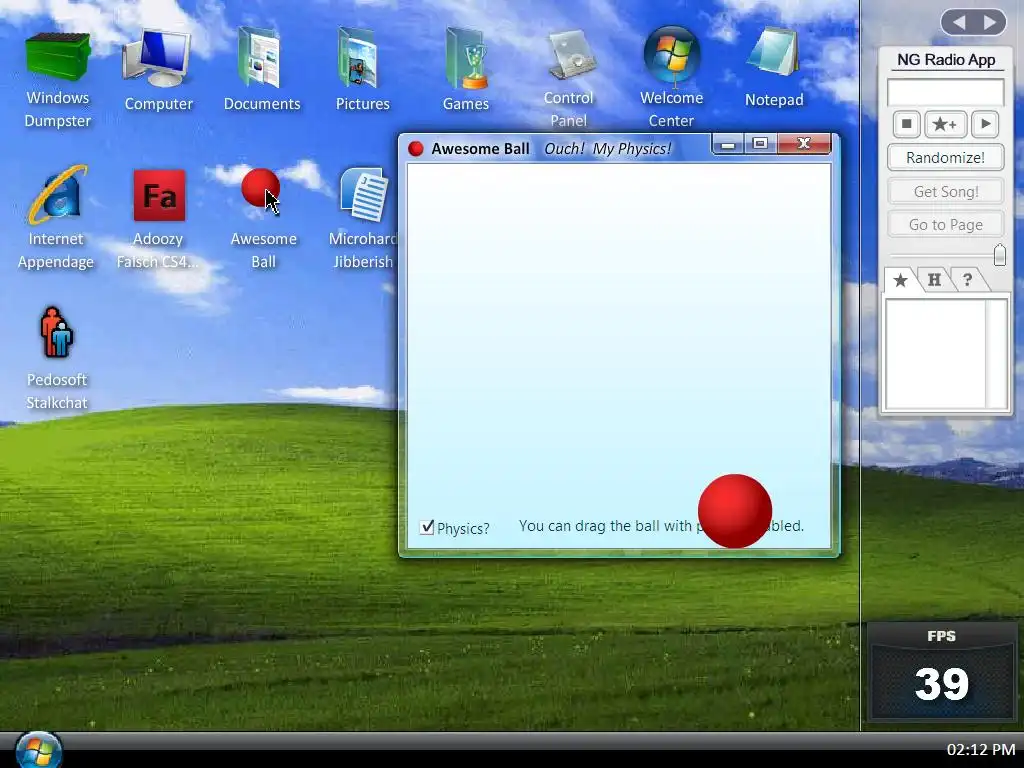
Task: Click the NG Radio list scrollbar
Action: point(996,355)
